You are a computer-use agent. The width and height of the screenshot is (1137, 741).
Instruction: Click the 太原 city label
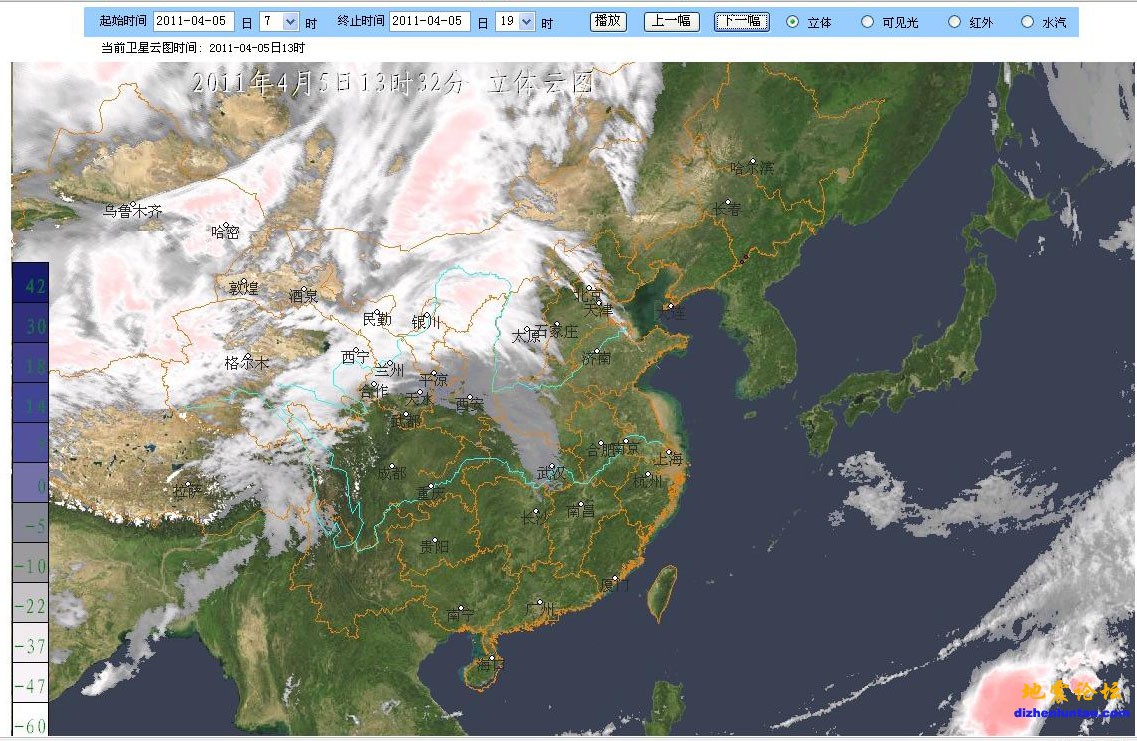(x=526, y=336)
